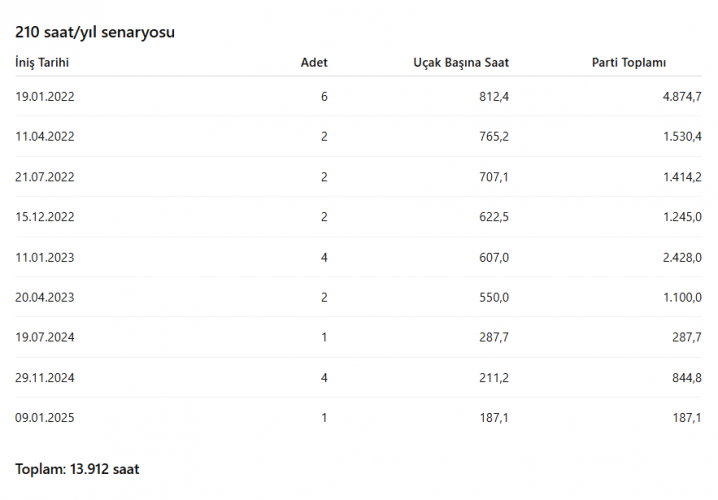Select the 09.01.2025 date cell
Image resolution: width=718 pixels, height=500 pixels.
click(x=44, y=418)
